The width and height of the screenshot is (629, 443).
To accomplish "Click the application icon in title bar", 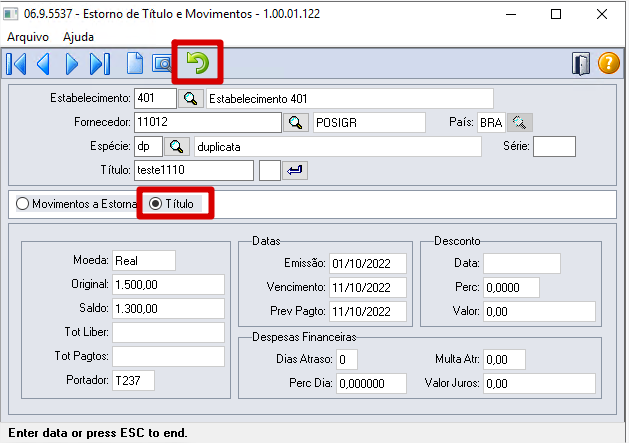I will click(x=10, y=14).
